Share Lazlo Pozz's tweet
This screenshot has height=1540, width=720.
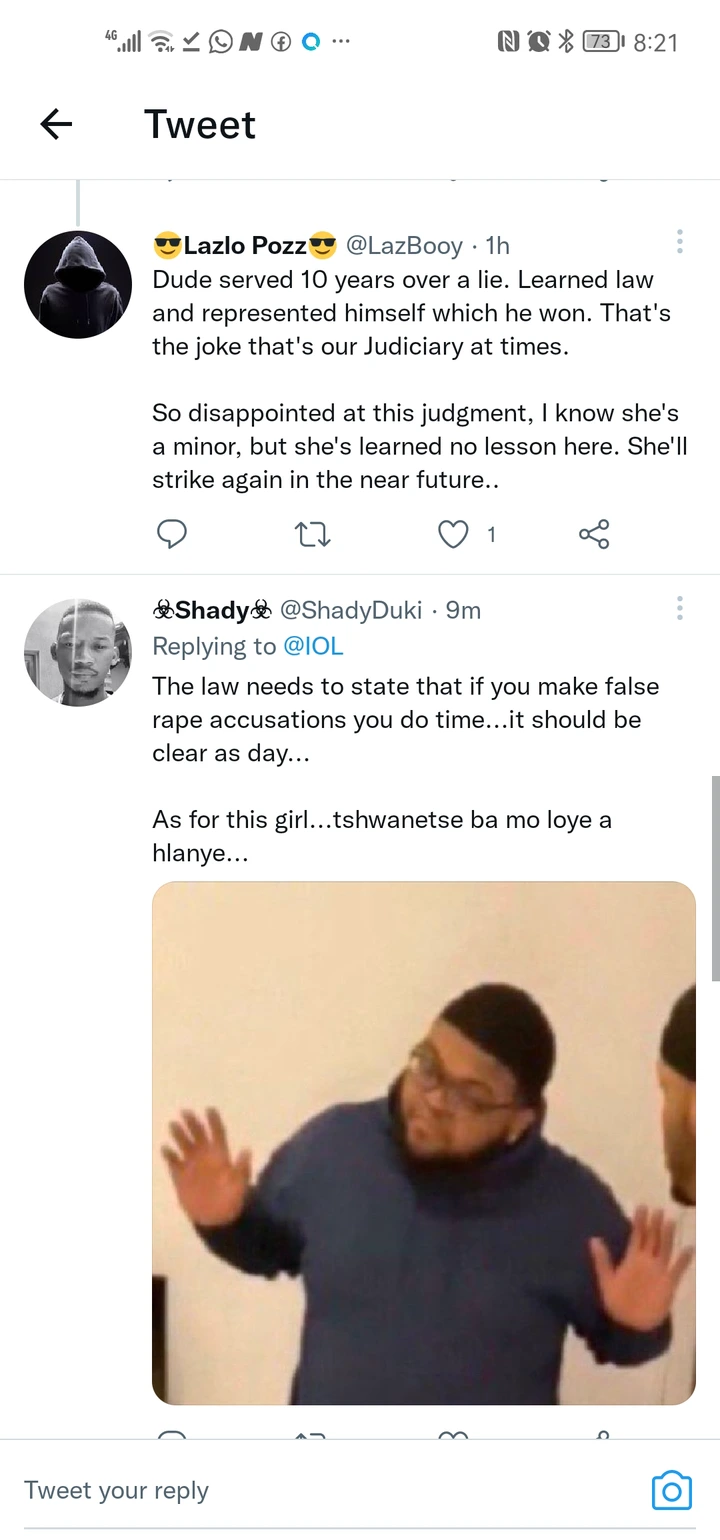[594, 535]
